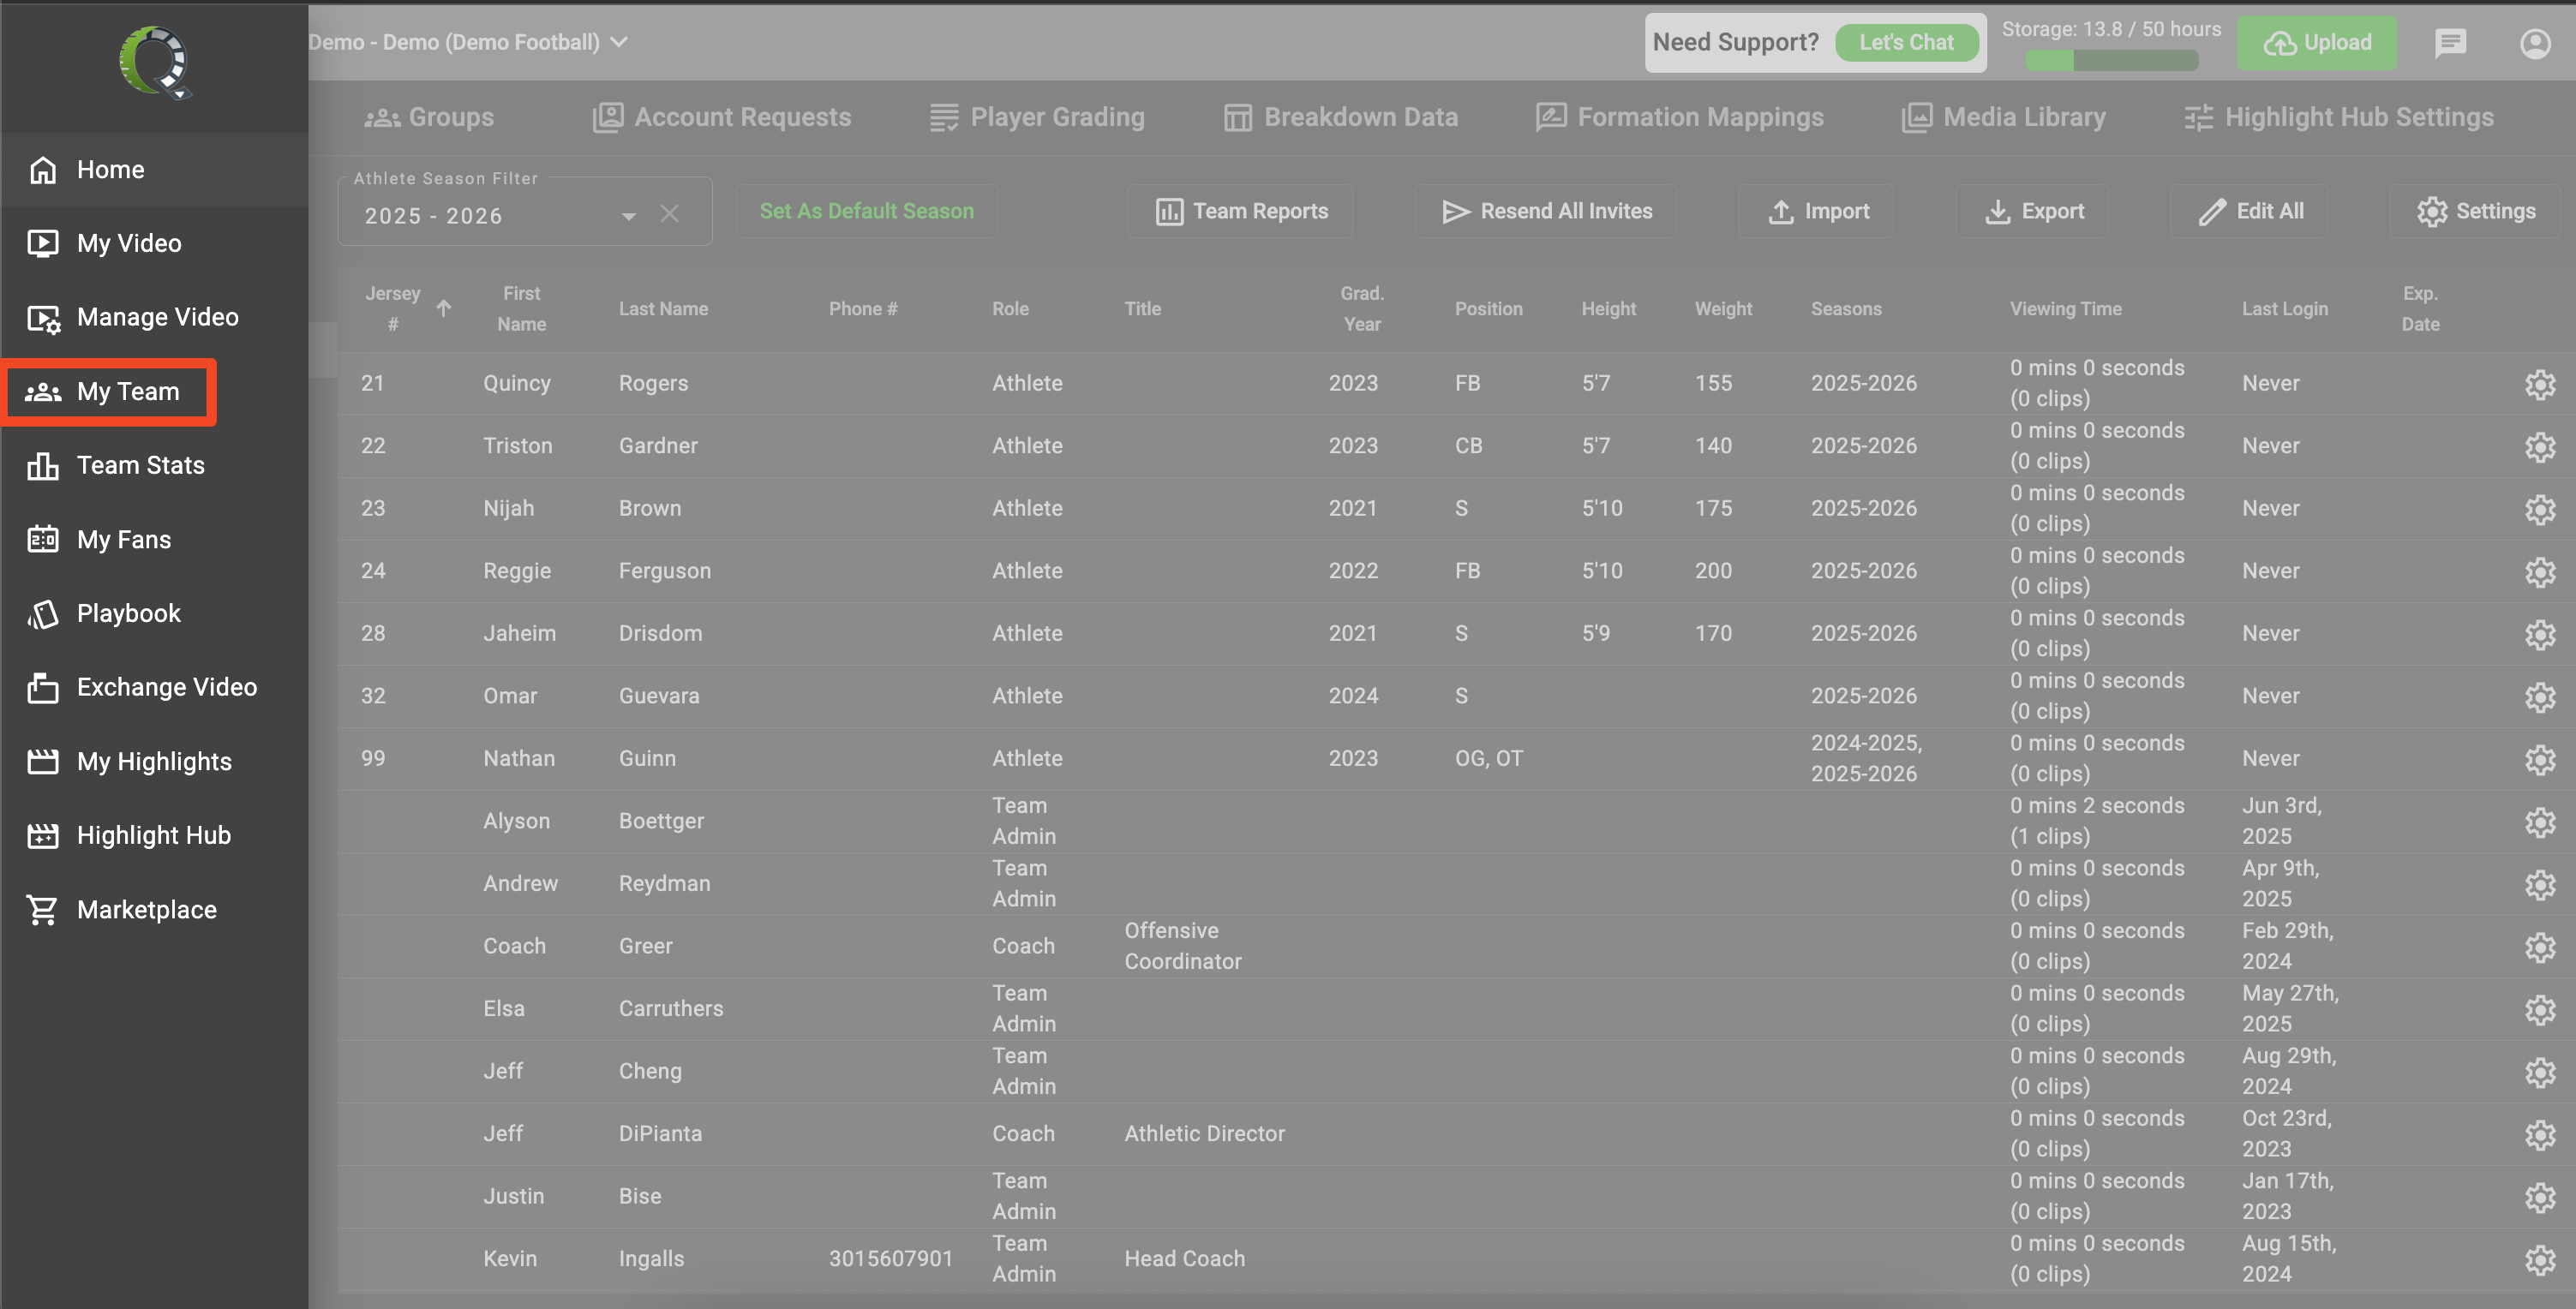The height and width of the screenshot is (1309, 2576).
Task: Open the messages chat icon
Action: (x=2450, y=42)
